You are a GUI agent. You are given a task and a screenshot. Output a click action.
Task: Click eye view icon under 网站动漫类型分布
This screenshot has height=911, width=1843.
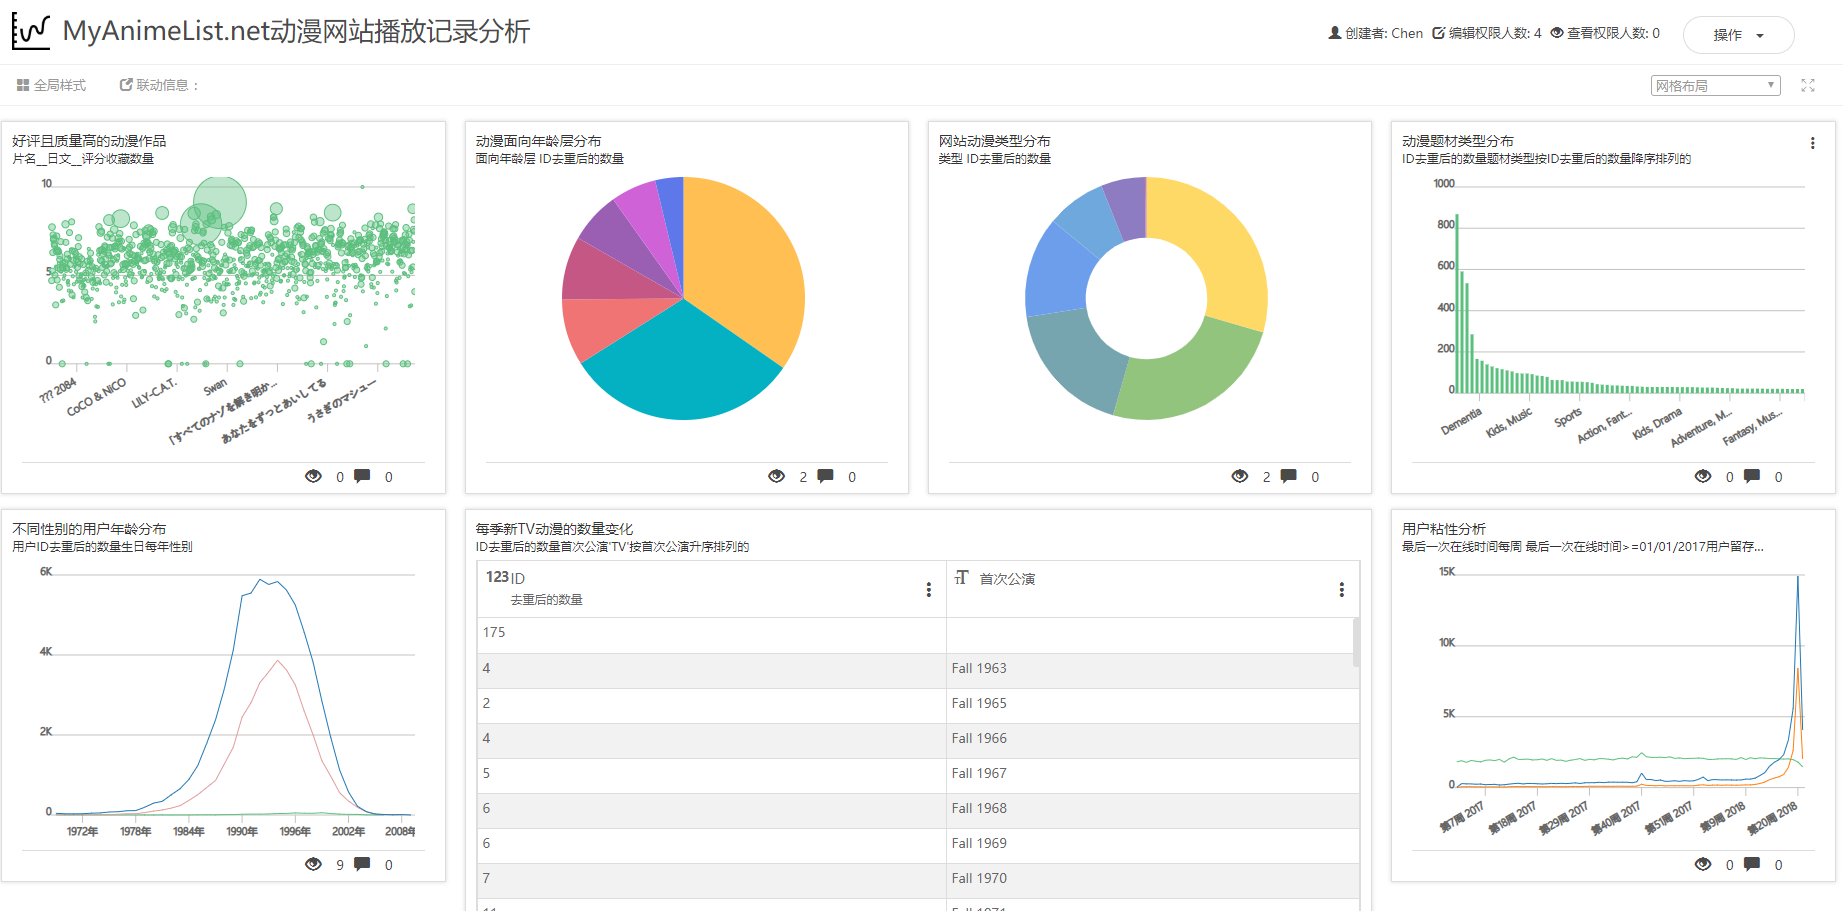tap(1239, 476)
